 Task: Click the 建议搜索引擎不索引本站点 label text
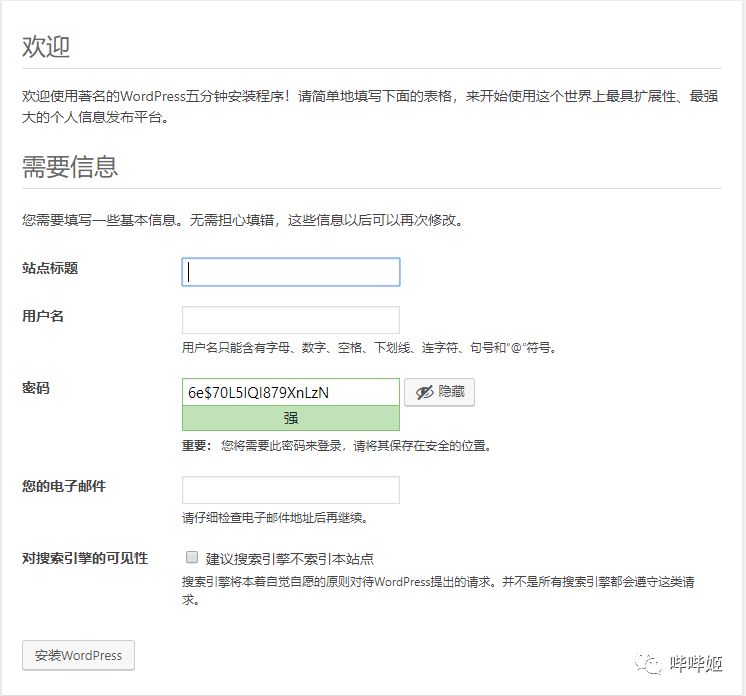pyautogui.click(x=289, y=559)
